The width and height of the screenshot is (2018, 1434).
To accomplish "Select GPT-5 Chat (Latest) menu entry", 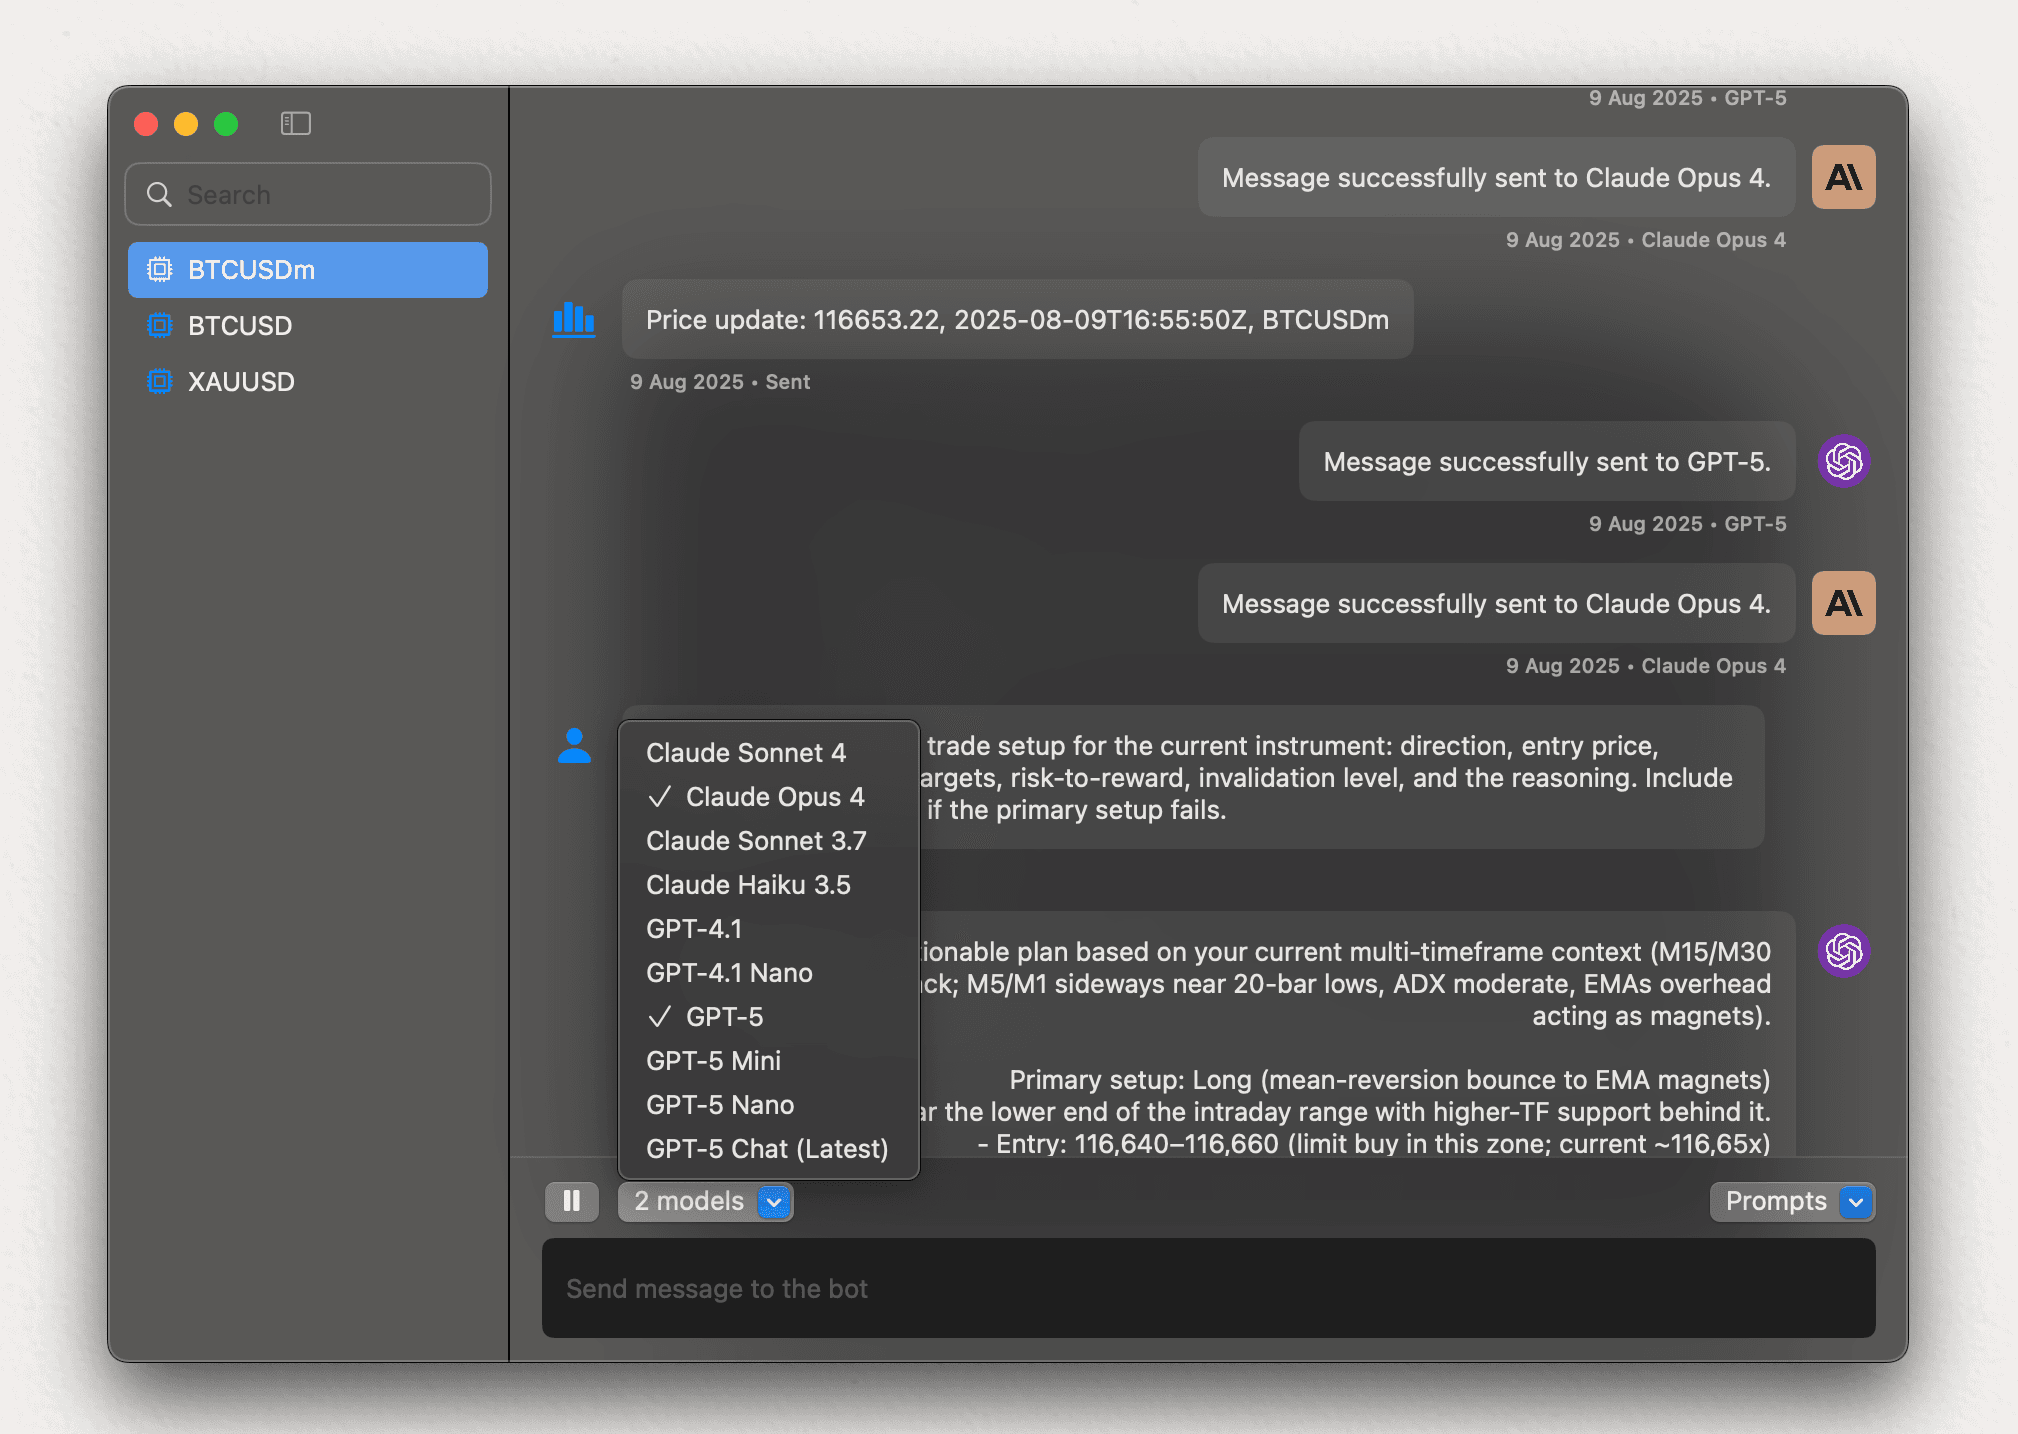I will tap(766, 1149).
